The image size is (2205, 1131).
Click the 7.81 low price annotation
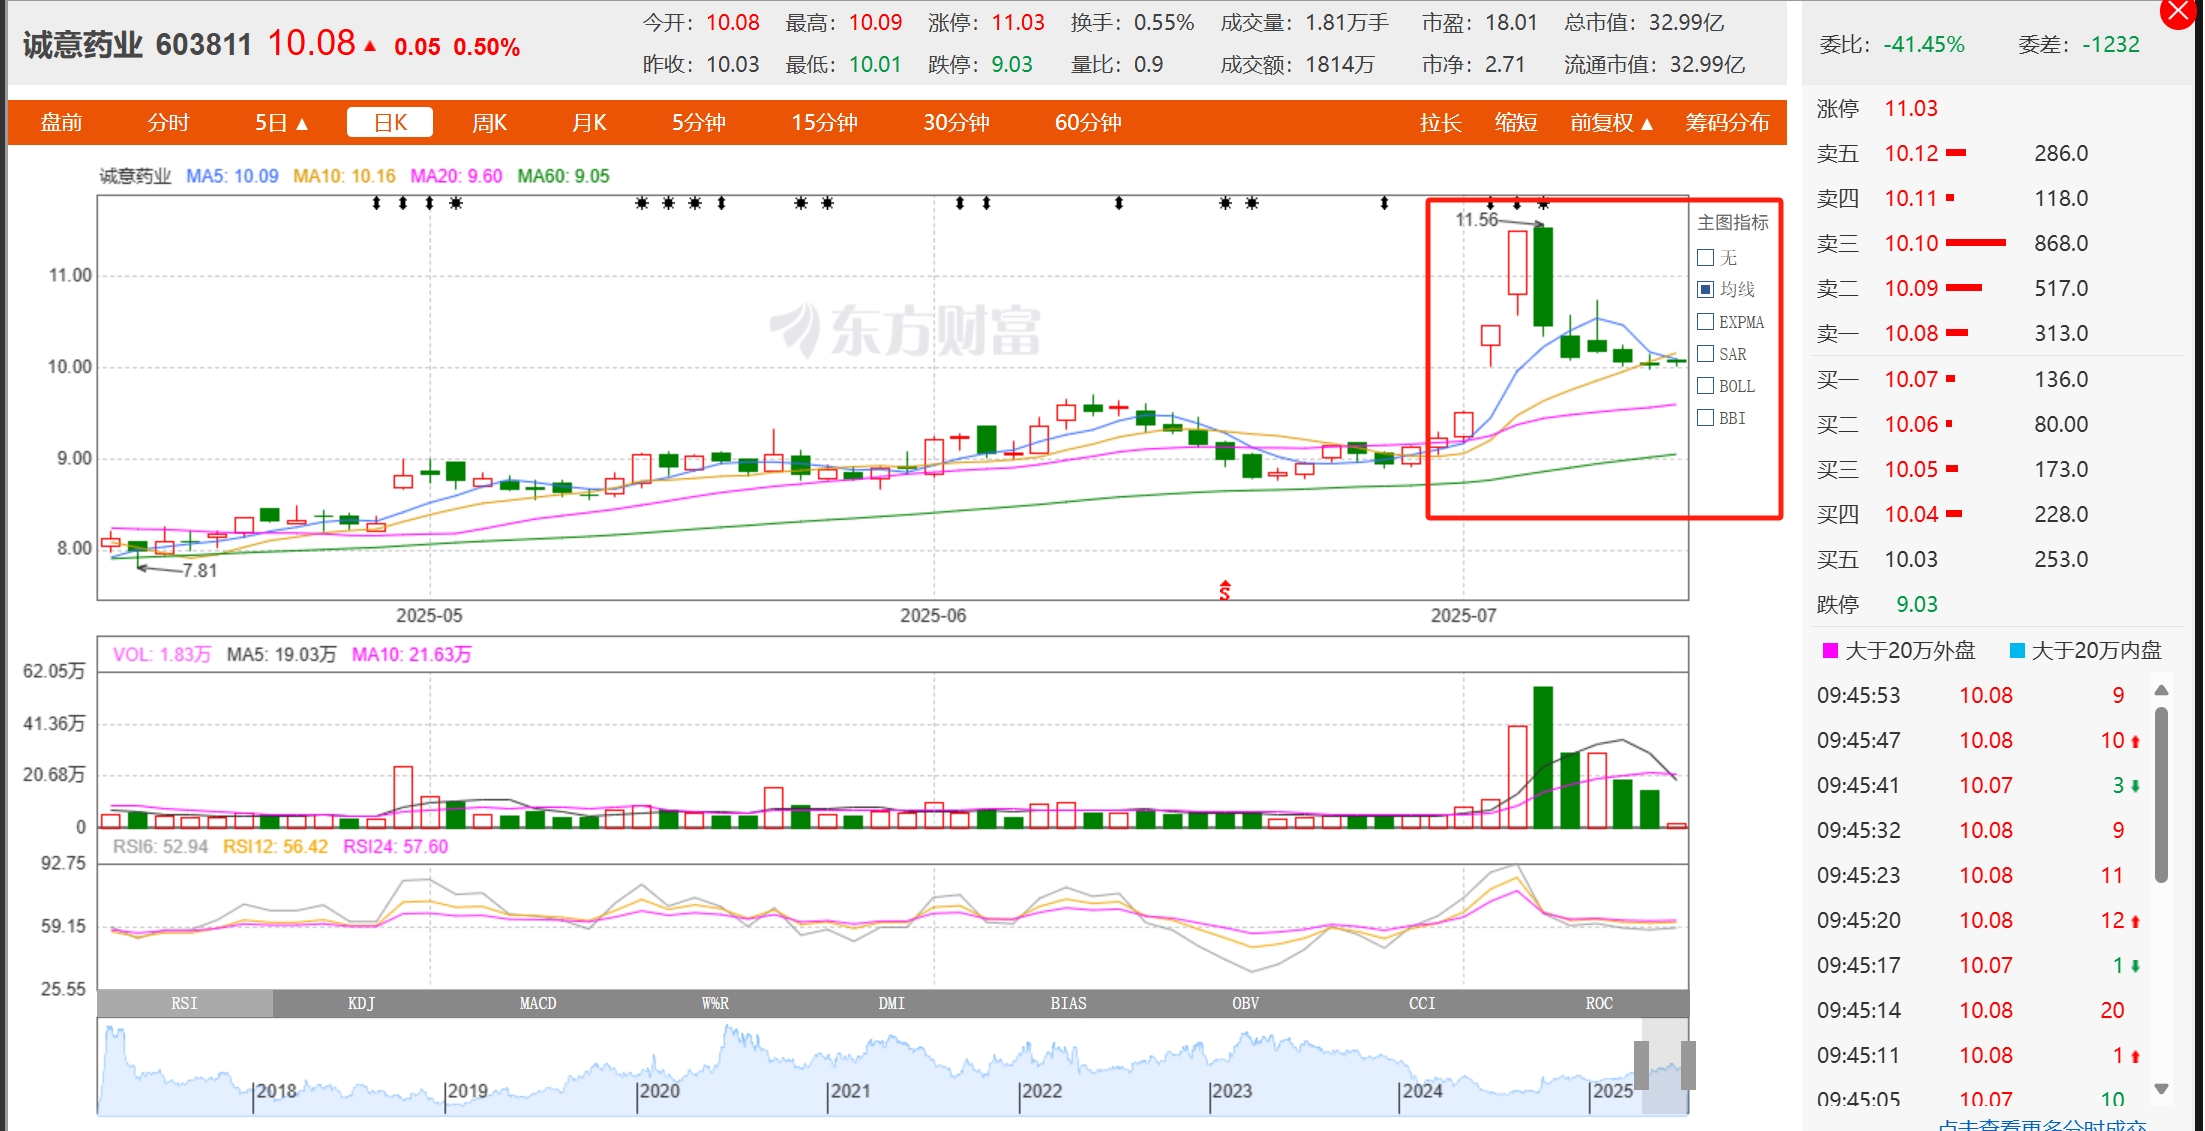[x=199, y=570]
